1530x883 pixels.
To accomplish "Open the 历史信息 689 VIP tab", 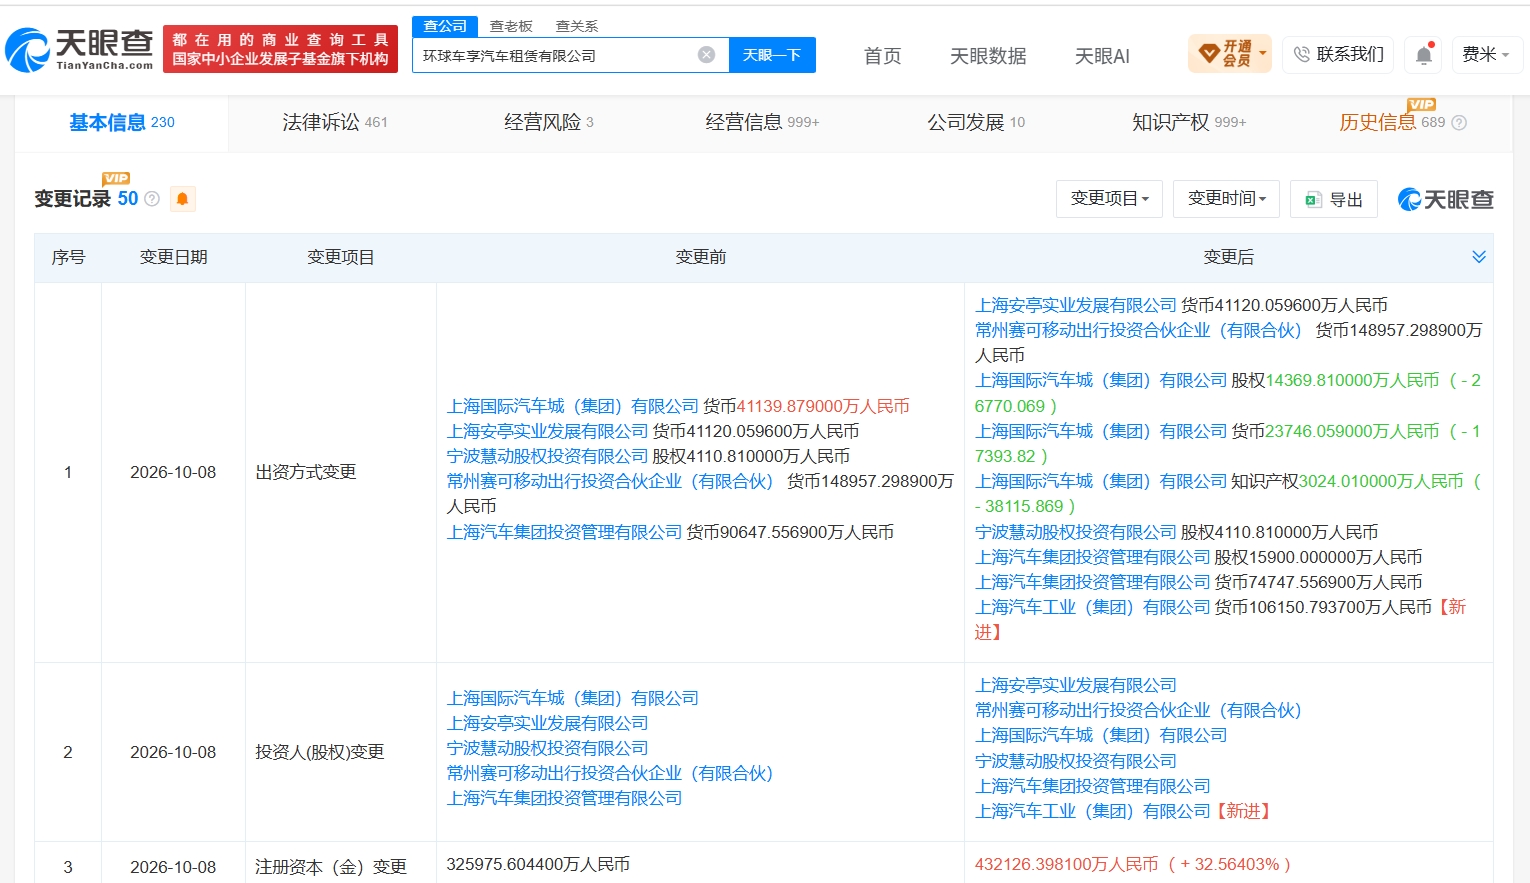I will [x=1392, y=122].
